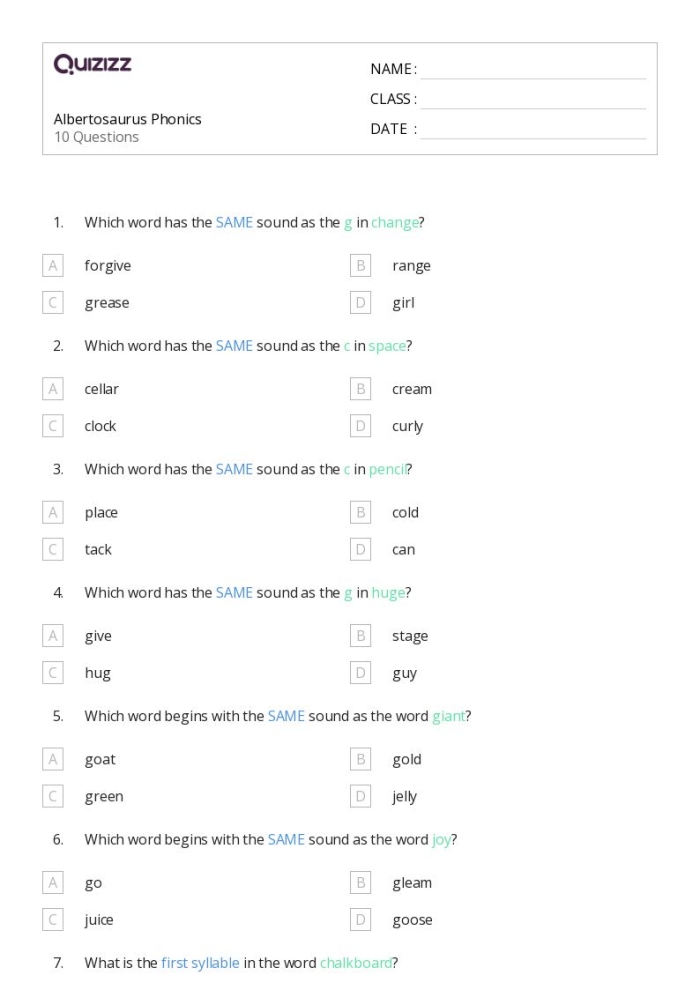This screenshot has height=990, width=700.
Task: Mark answer box C next to juice
Action: [x=53, y=920]
